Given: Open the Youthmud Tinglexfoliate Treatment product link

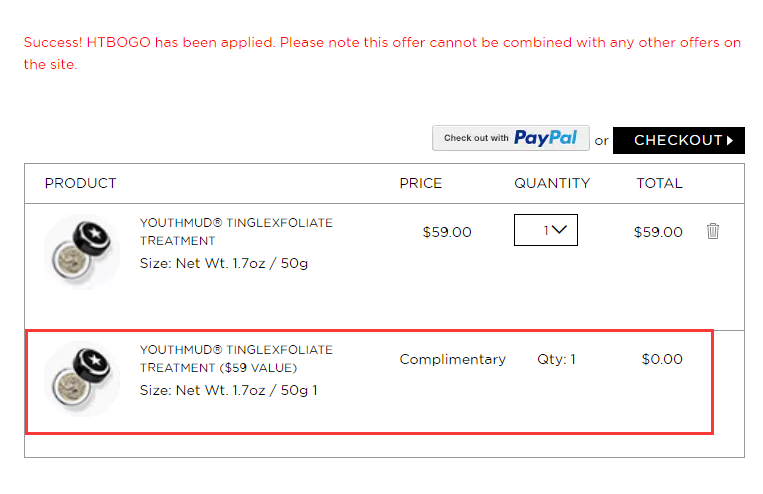Looking at the screenshot, I should click(236, 232).
